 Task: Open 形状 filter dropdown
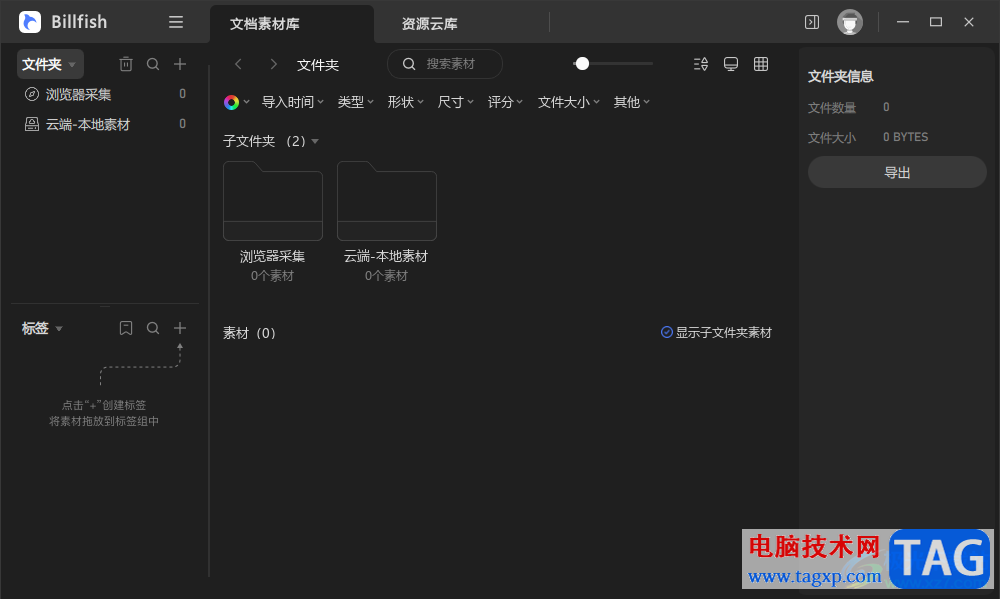[x=406, y=102]
